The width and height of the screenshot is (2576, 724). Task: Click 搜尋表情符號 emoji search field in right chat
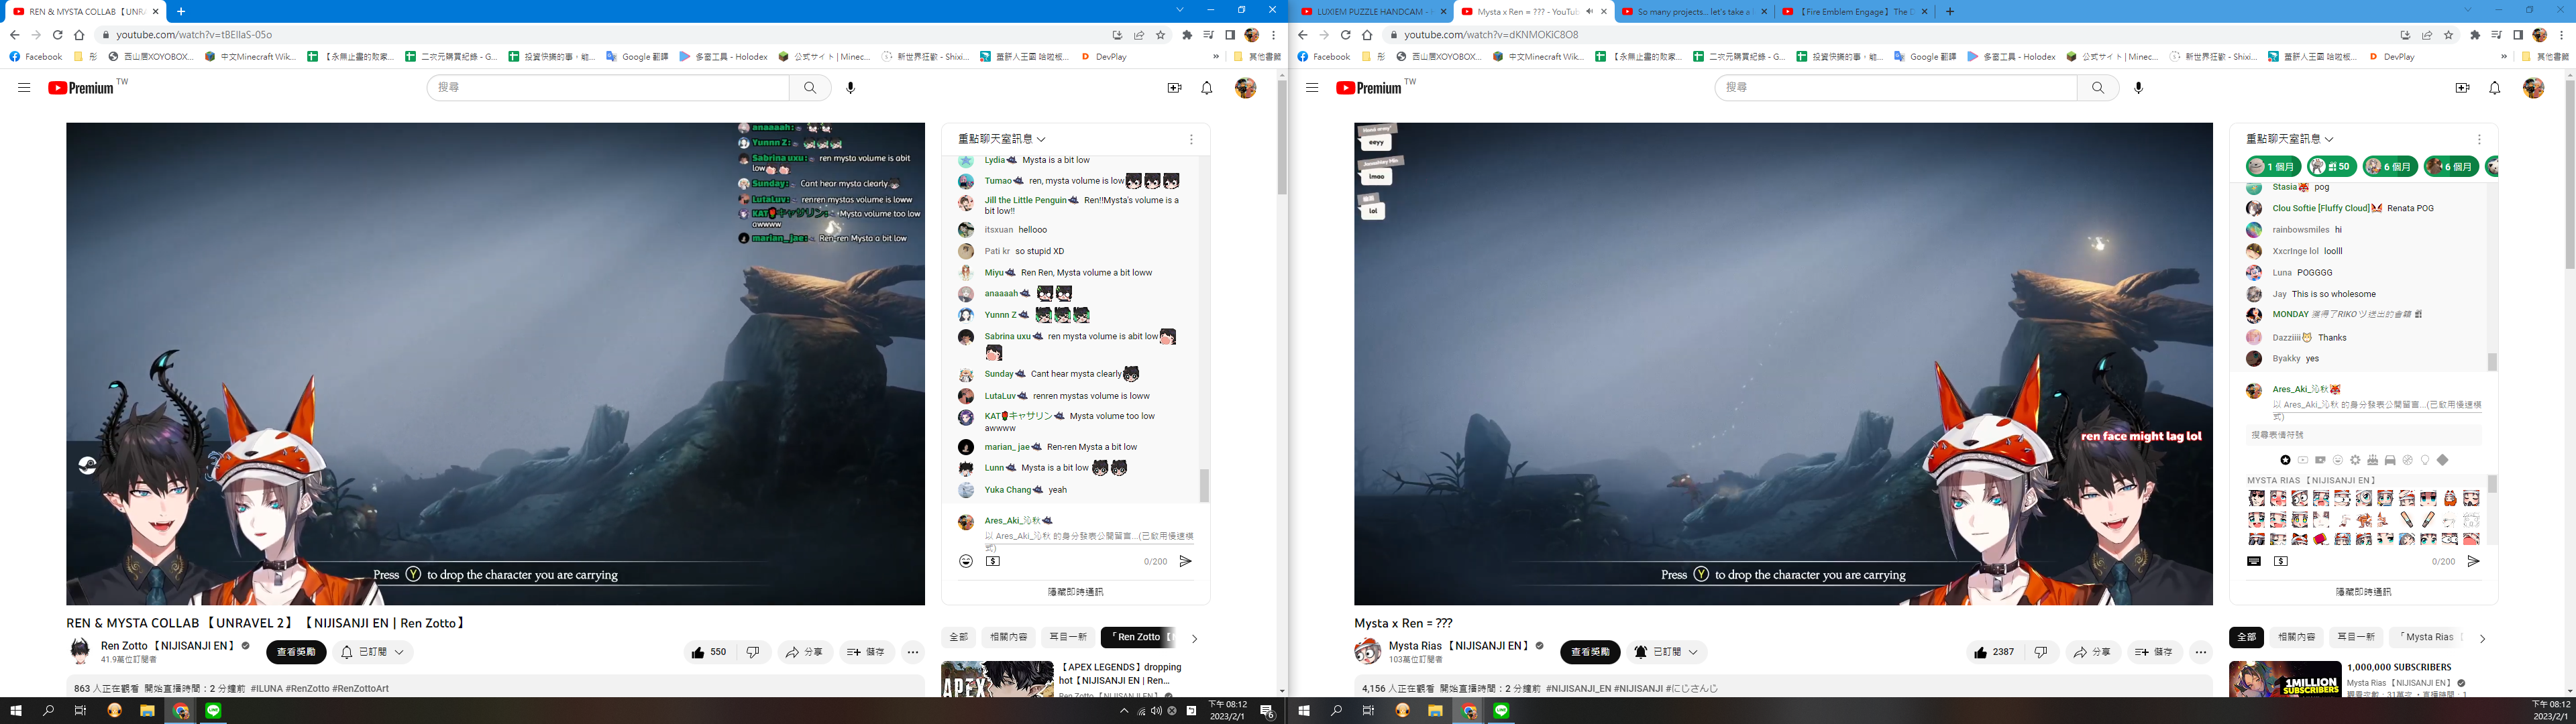click(x=2364, y=435)
